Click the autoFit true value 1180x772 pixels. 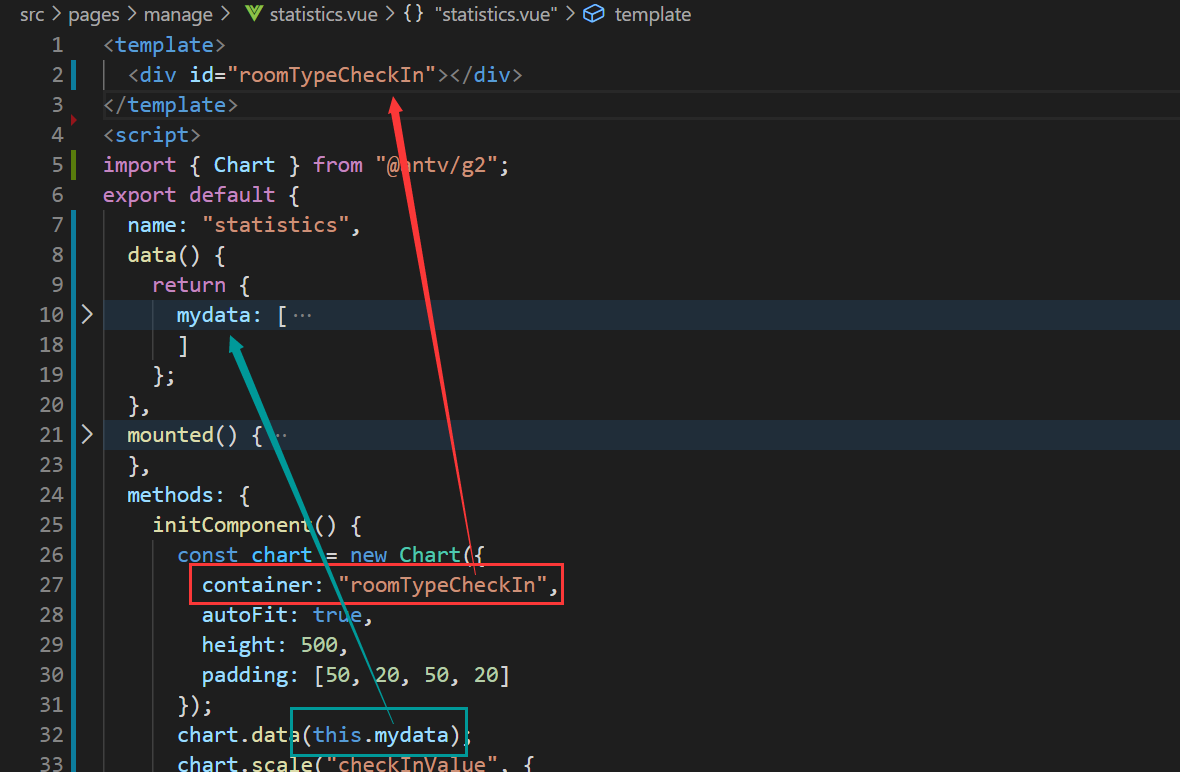337,615
